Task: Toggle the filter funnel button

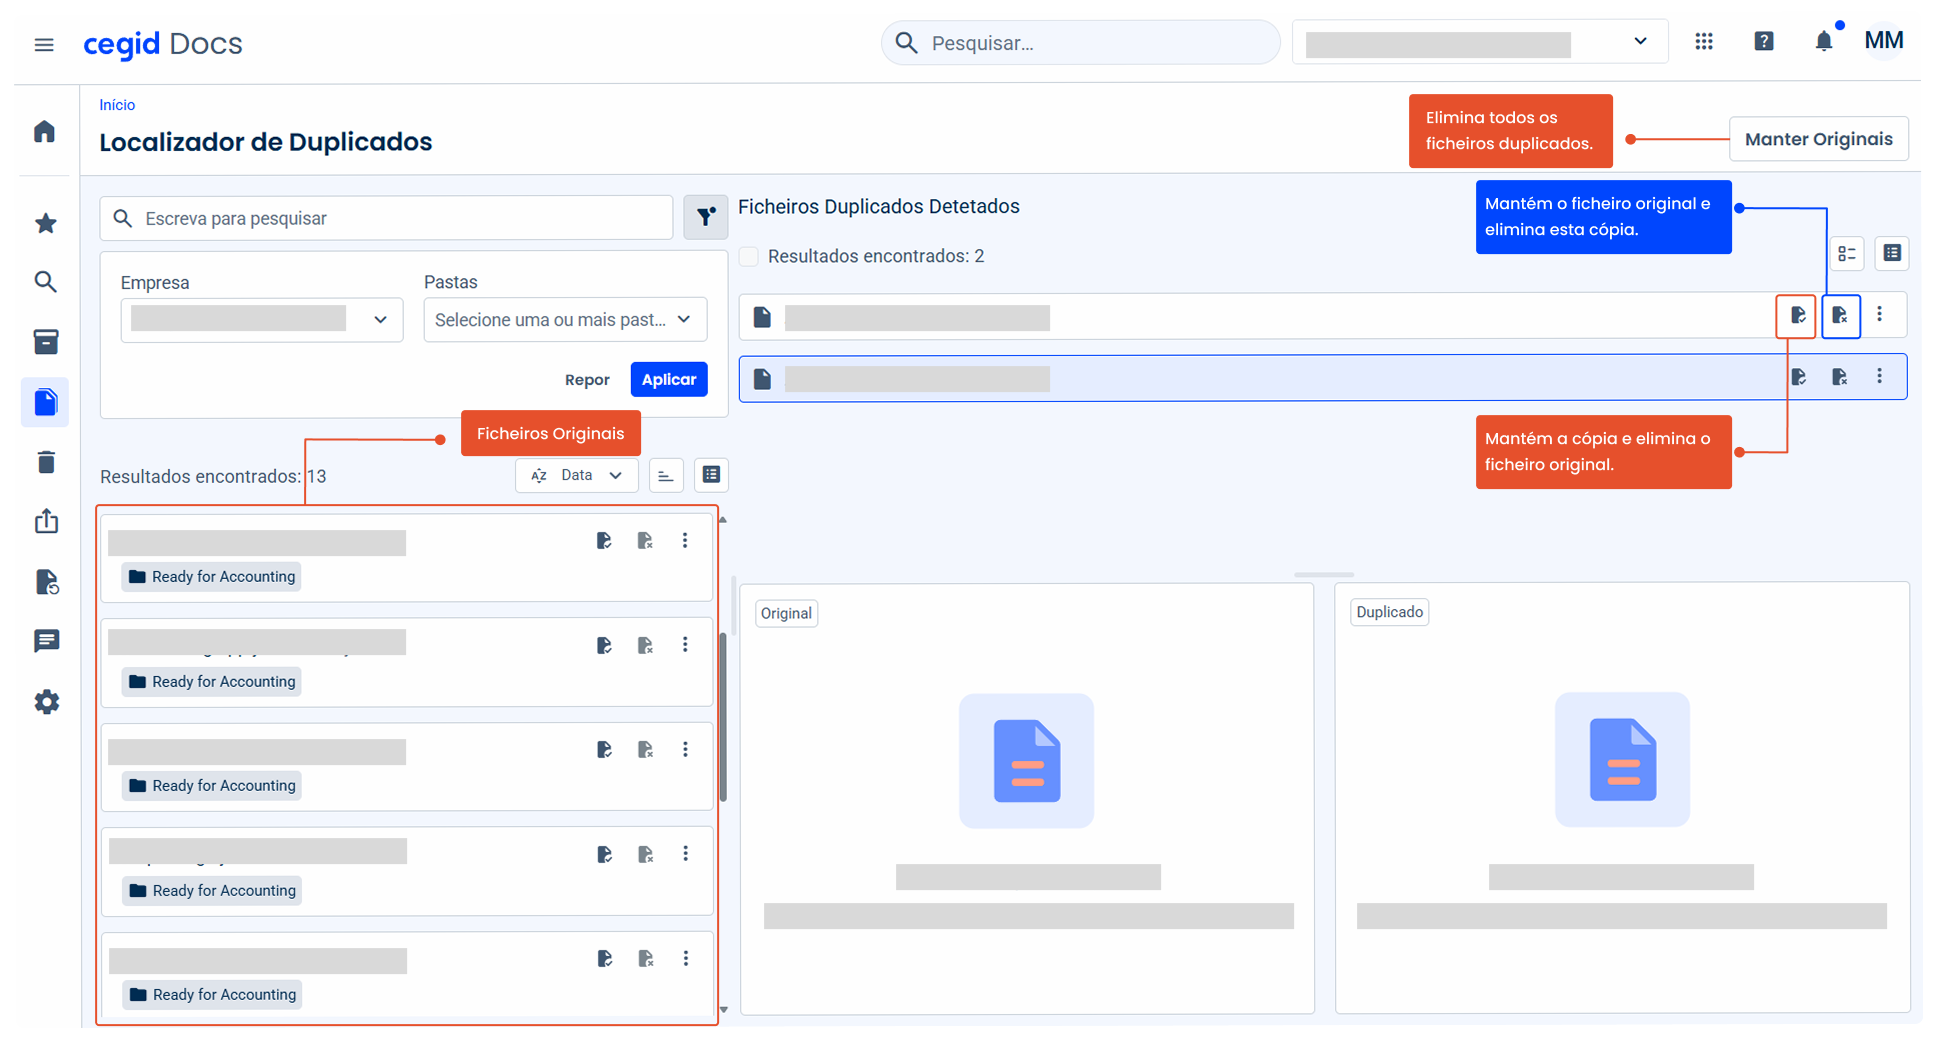Action: tap(705, 217)
